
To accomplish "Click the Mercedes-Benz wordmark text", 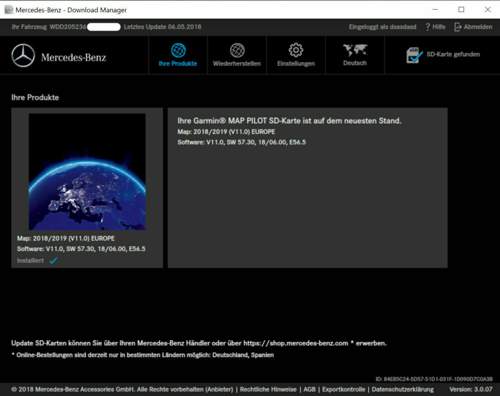I will click(74, 57).
